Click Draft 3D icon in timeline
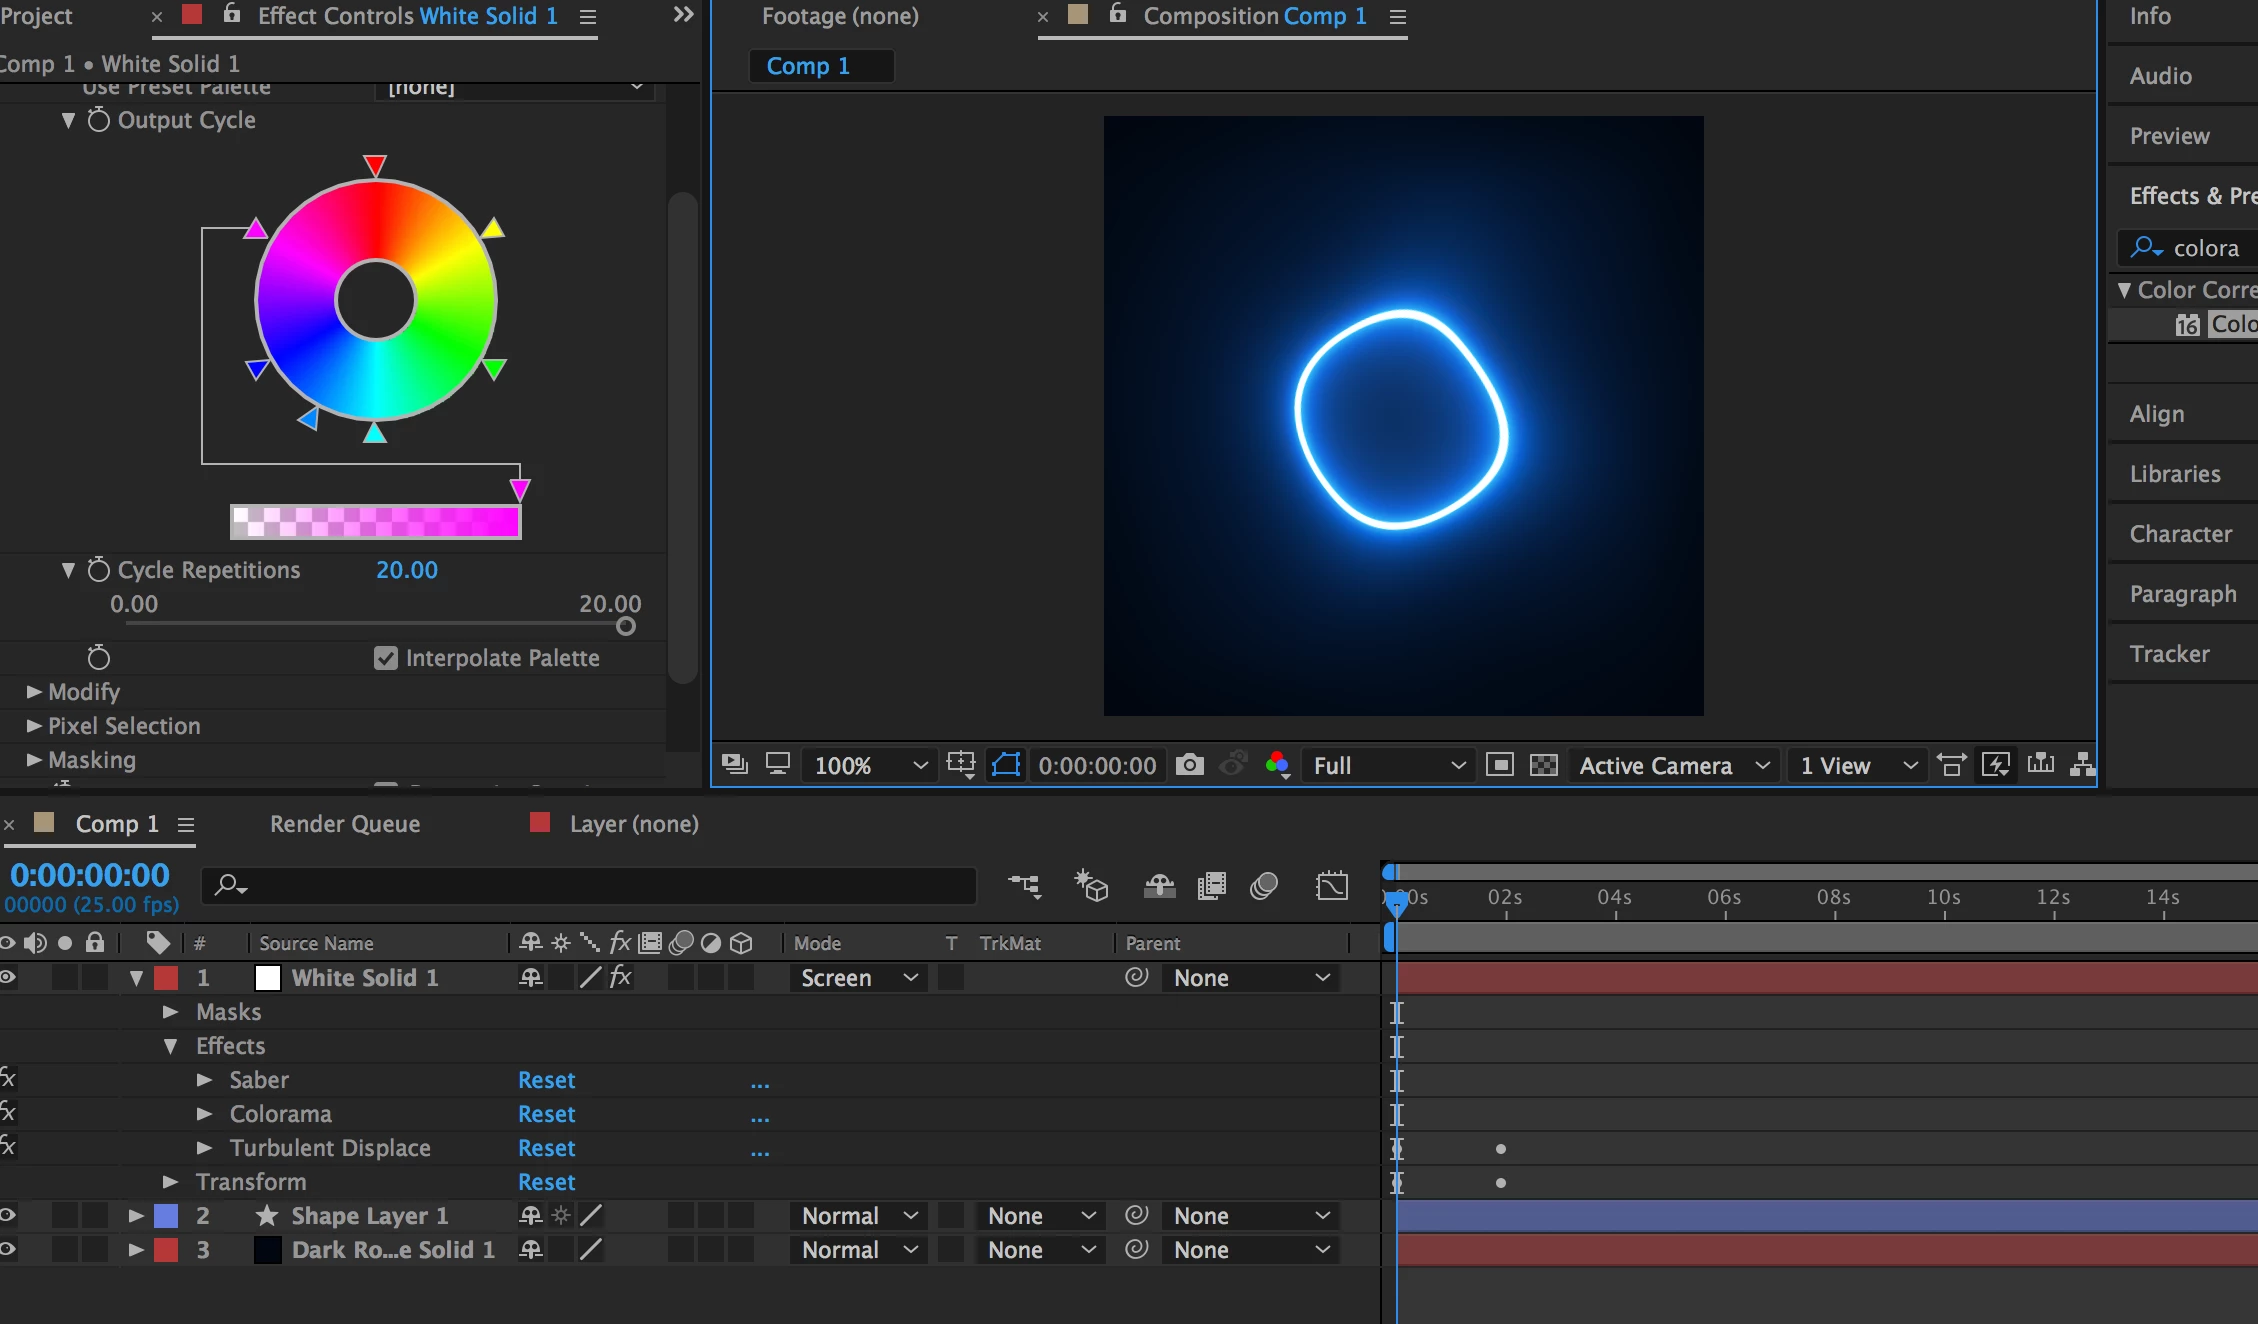The height and width of the screenshot is (1324, 2258). [1091, 886]
